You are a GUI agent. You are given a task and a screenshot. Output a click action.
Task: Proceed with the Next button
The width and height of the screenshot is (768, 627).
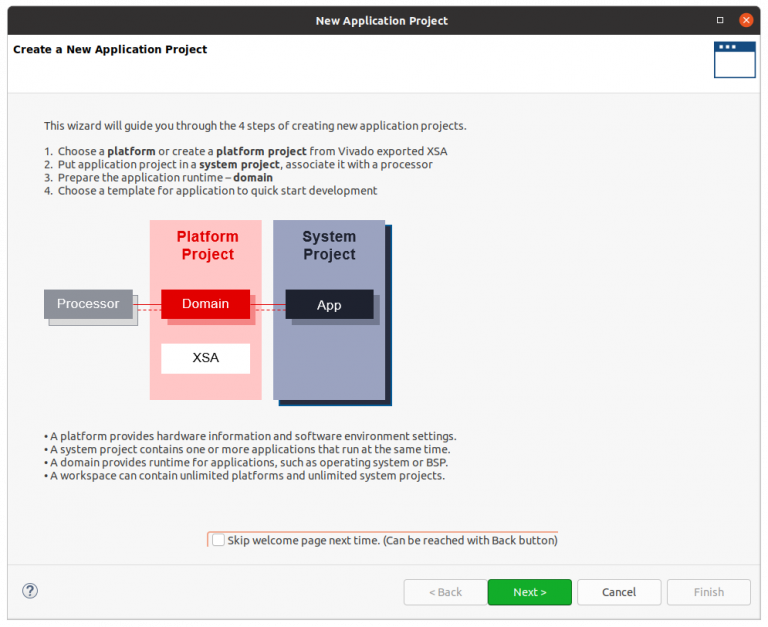click(x=529, y=592)
